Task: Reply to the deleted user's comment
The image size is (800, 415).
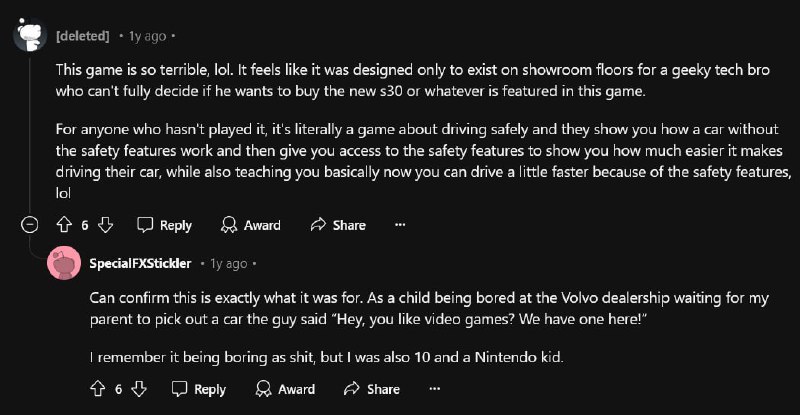Action: click(164, 225)
